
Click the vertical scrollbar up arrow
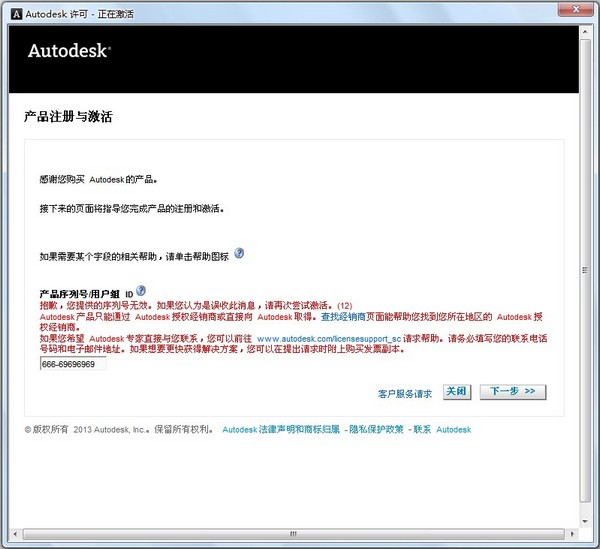(585, 32)
